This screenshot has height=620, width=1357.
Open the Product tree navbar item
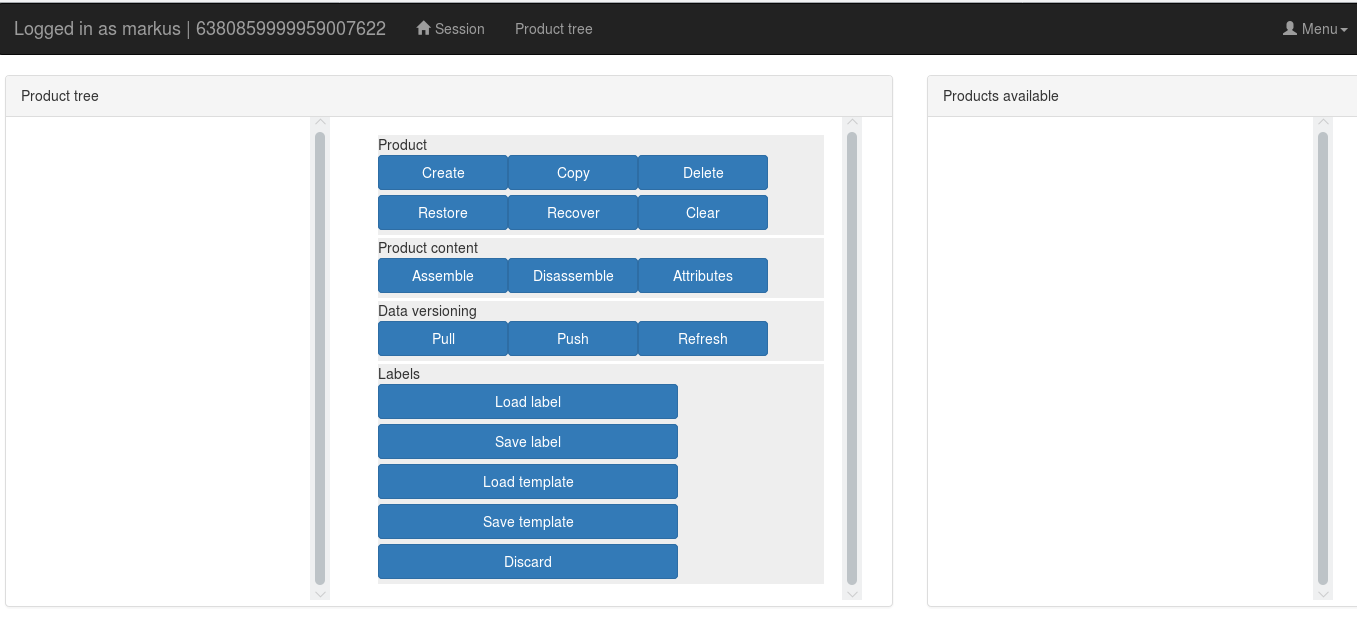coord(554,29)
